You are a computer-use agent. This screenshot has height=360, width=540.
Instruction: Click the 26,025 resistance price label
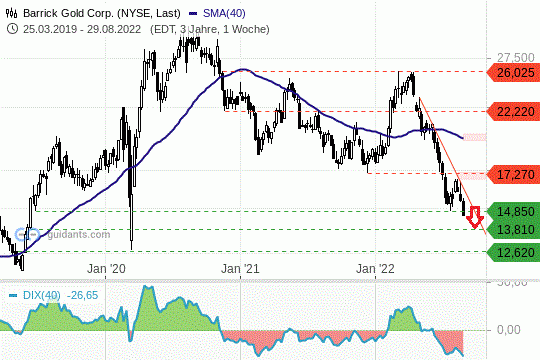tap(513, 73)
